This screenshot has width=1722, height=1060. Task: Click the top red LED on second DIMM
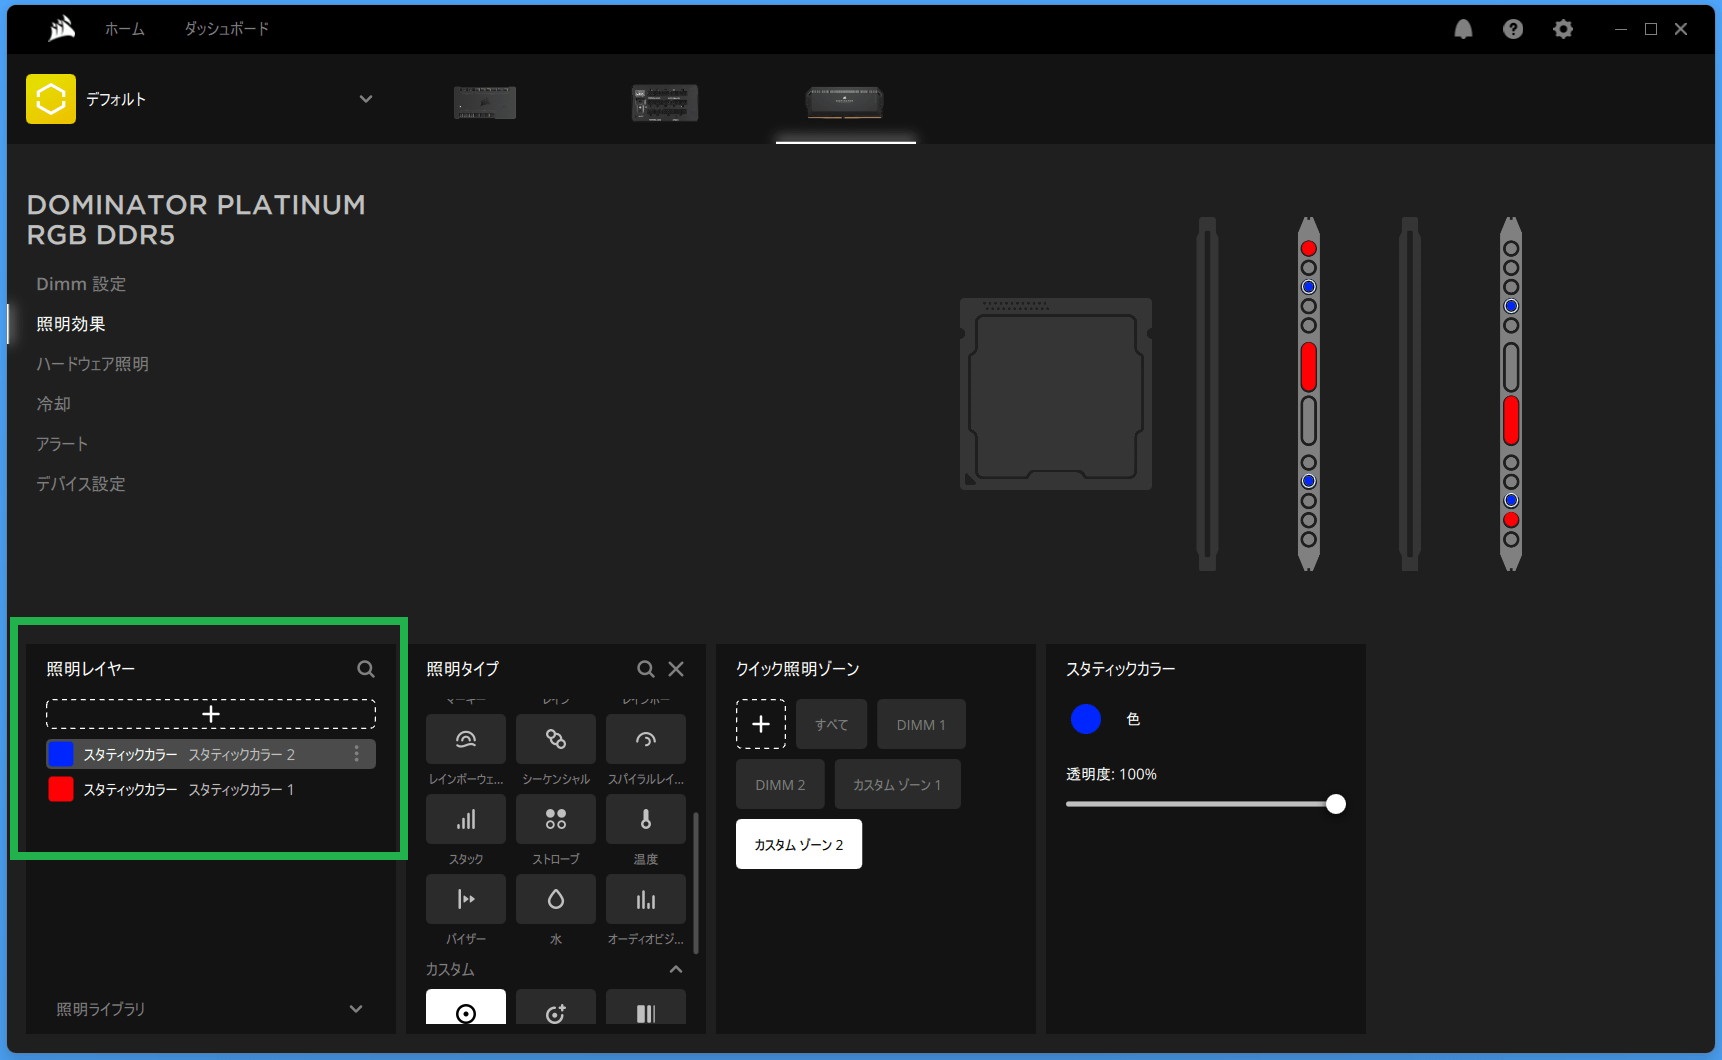pos(1308,248)
